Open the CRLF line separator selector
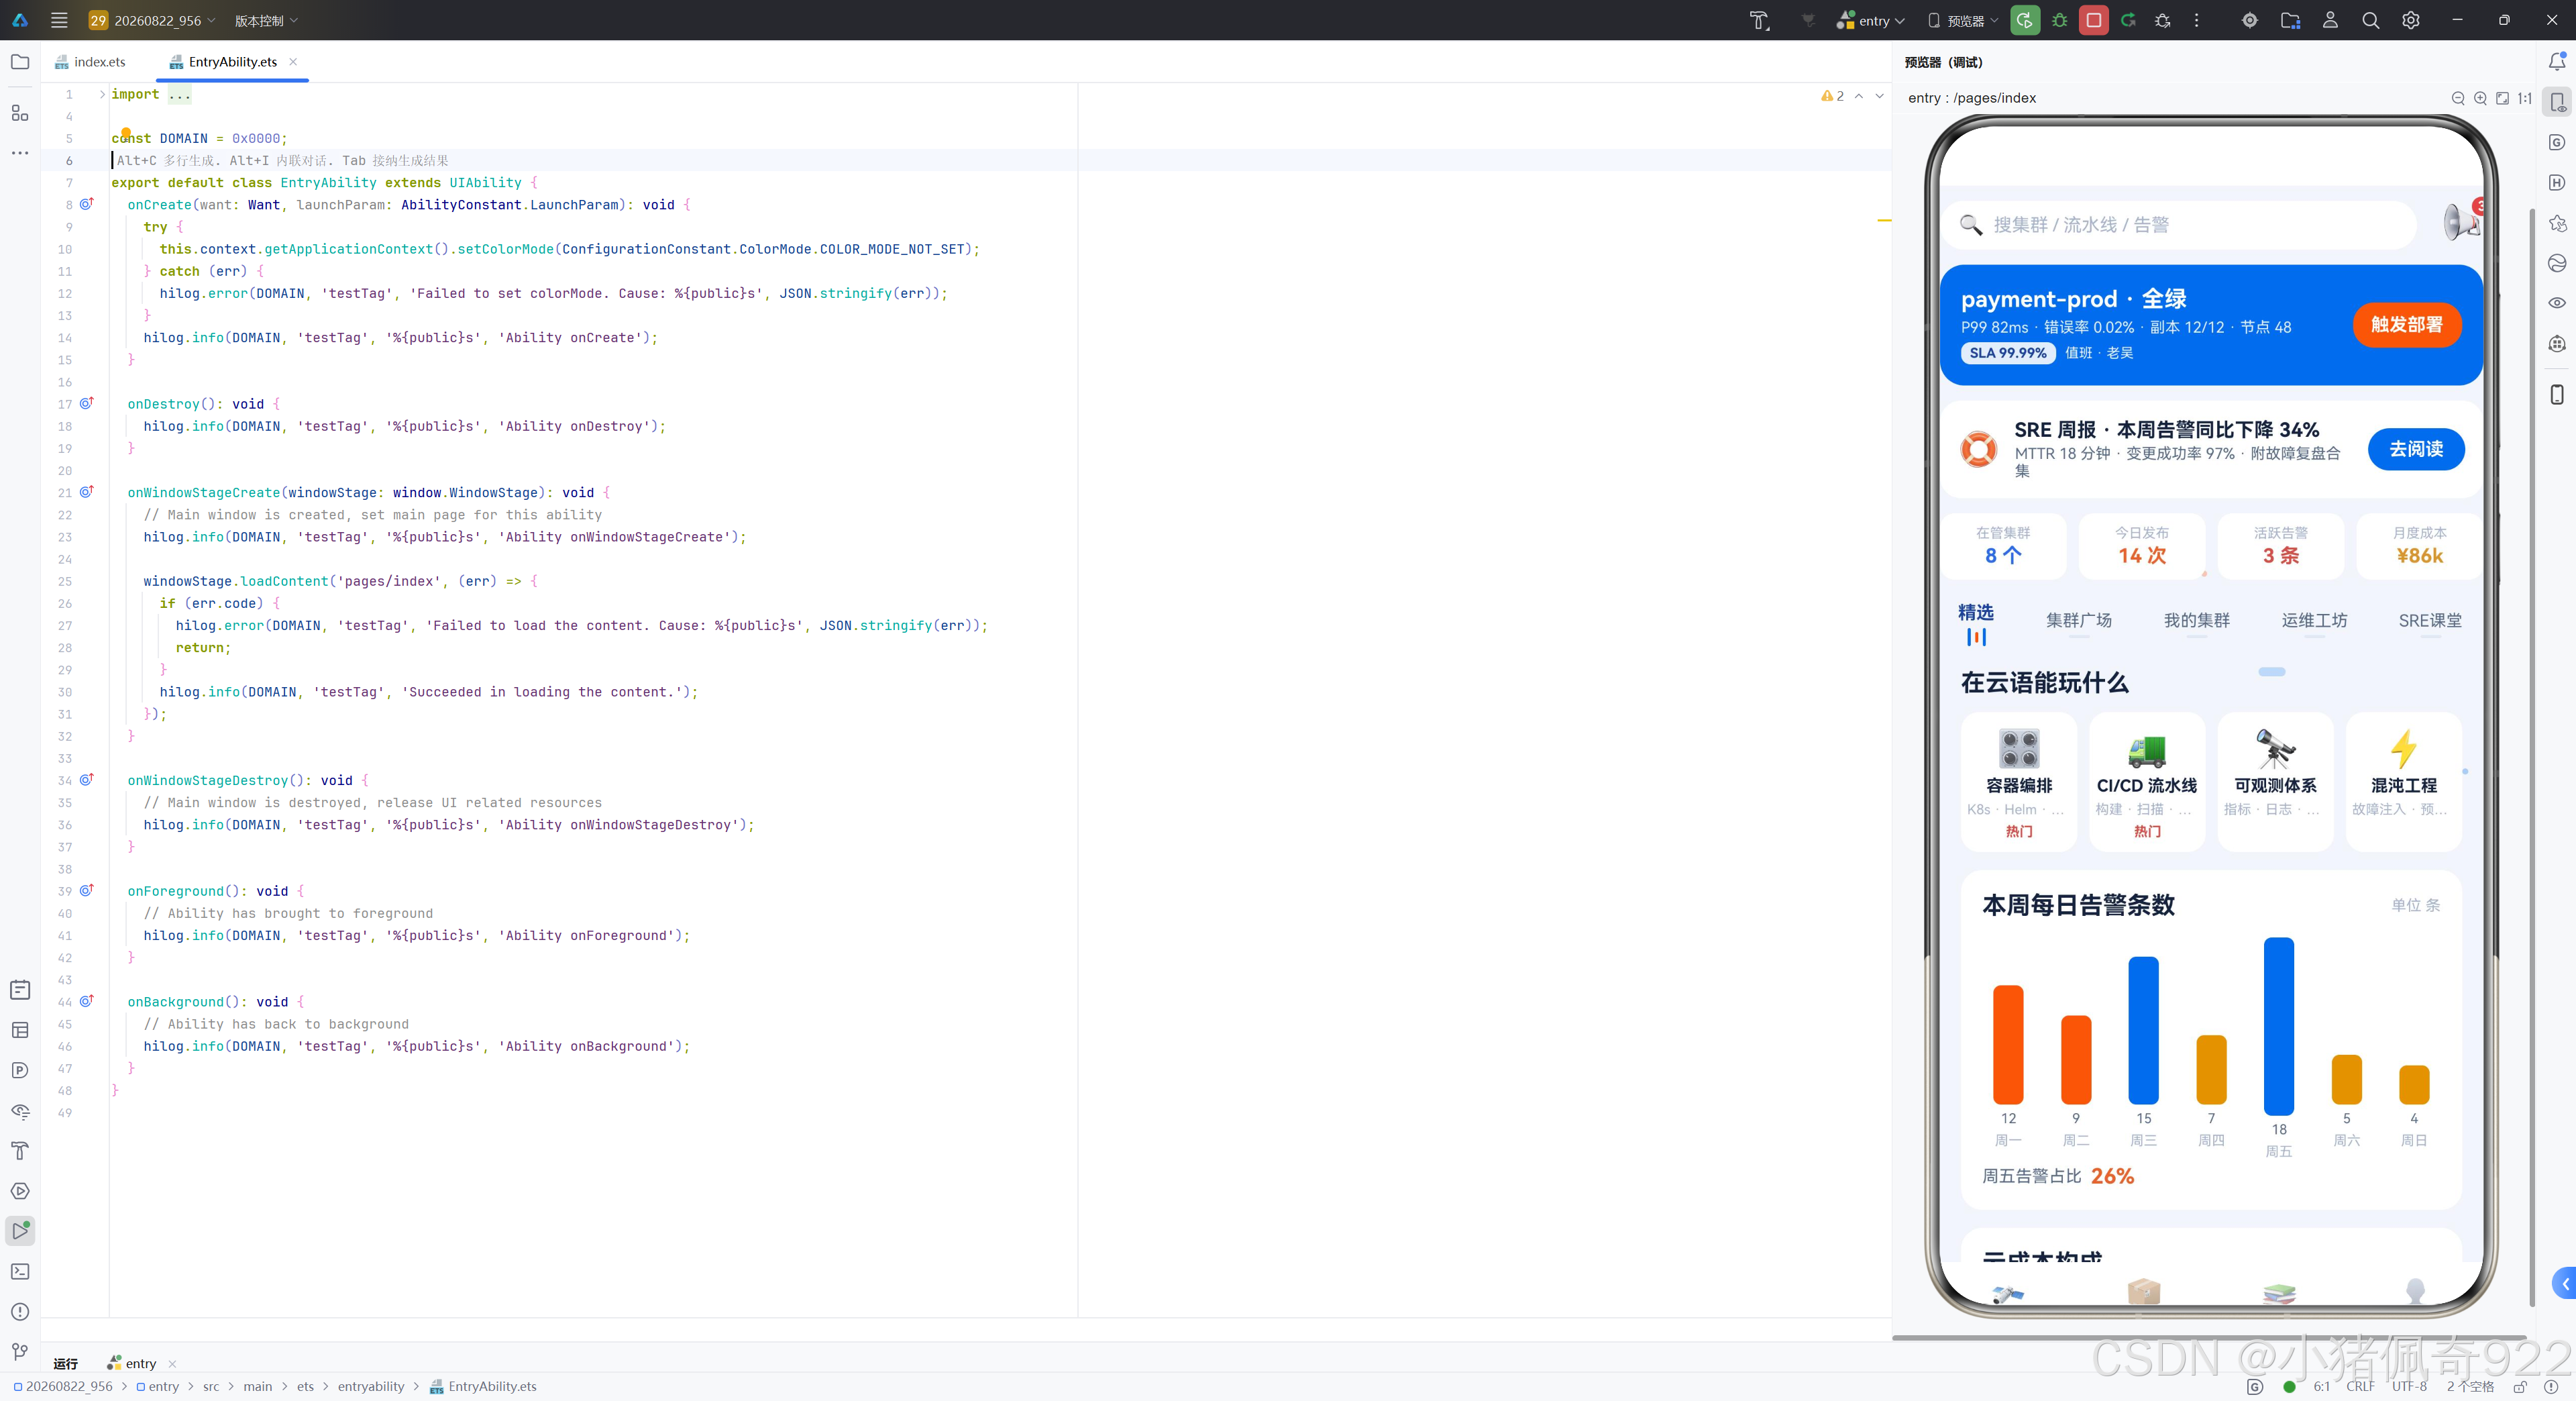Image resolution: width=2576 pixels, height=1401 pixels. [x=2360, y=1387]
